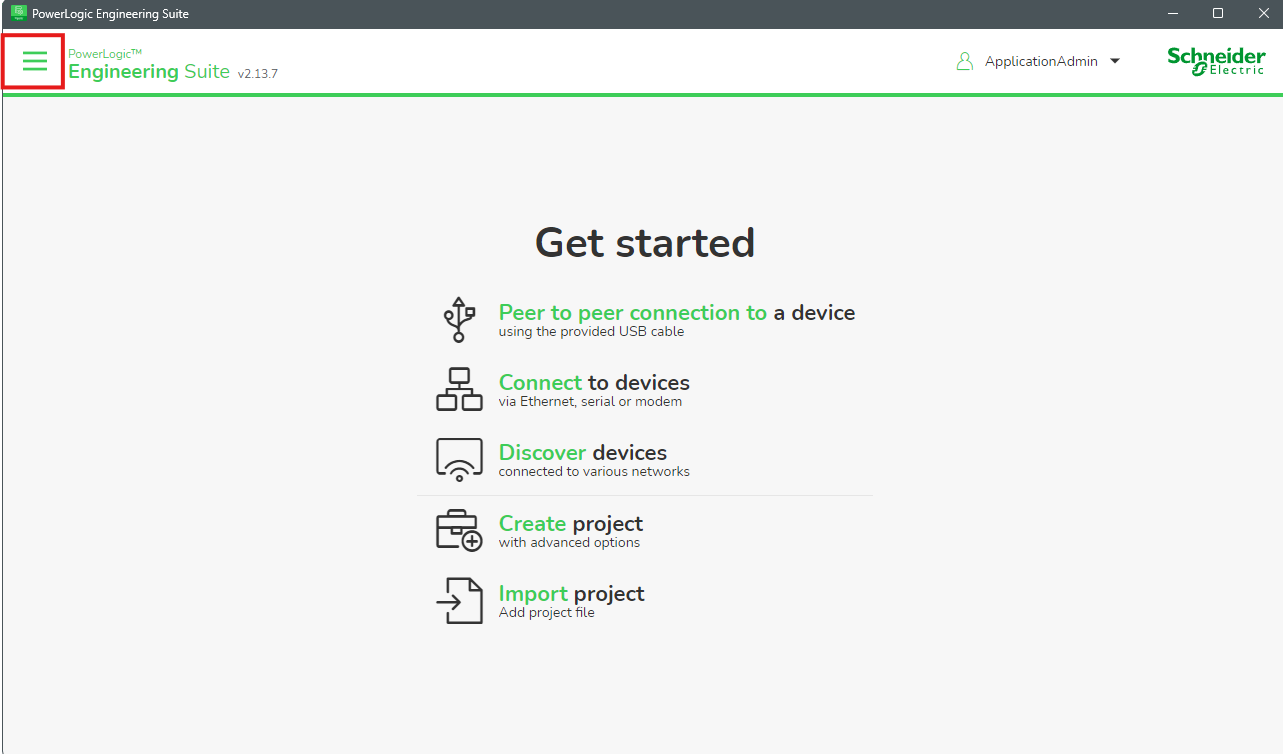Open Peer to peer connection to a device

pos(677,313)
